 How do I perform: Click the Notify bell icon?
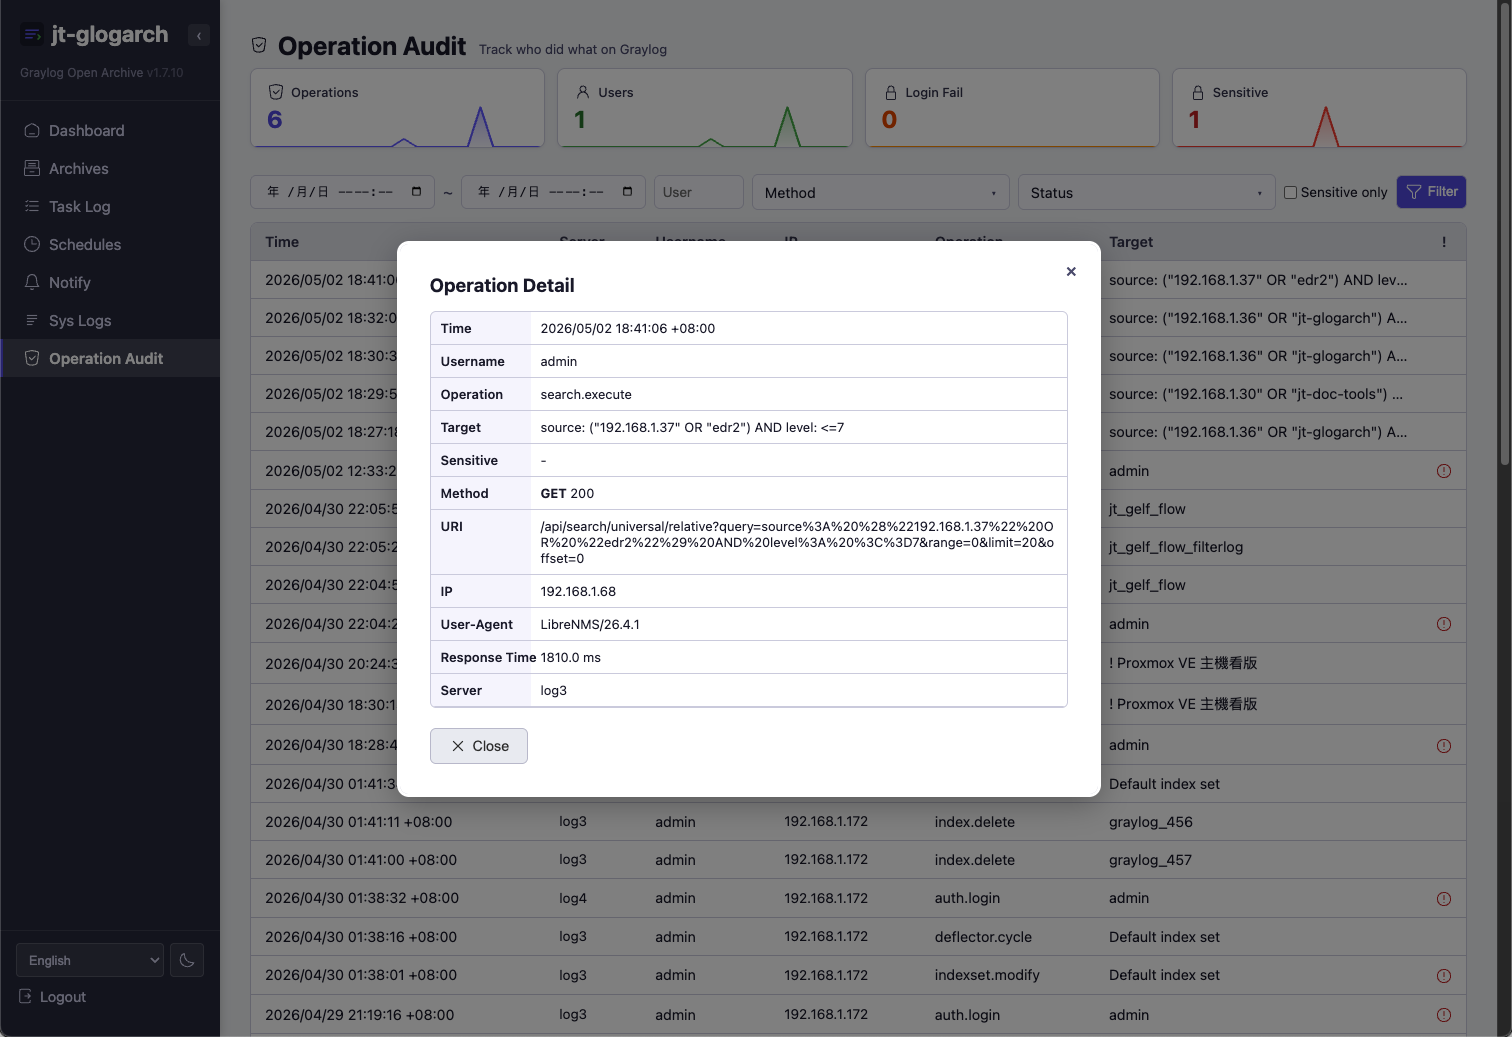(x=32, y=282)
